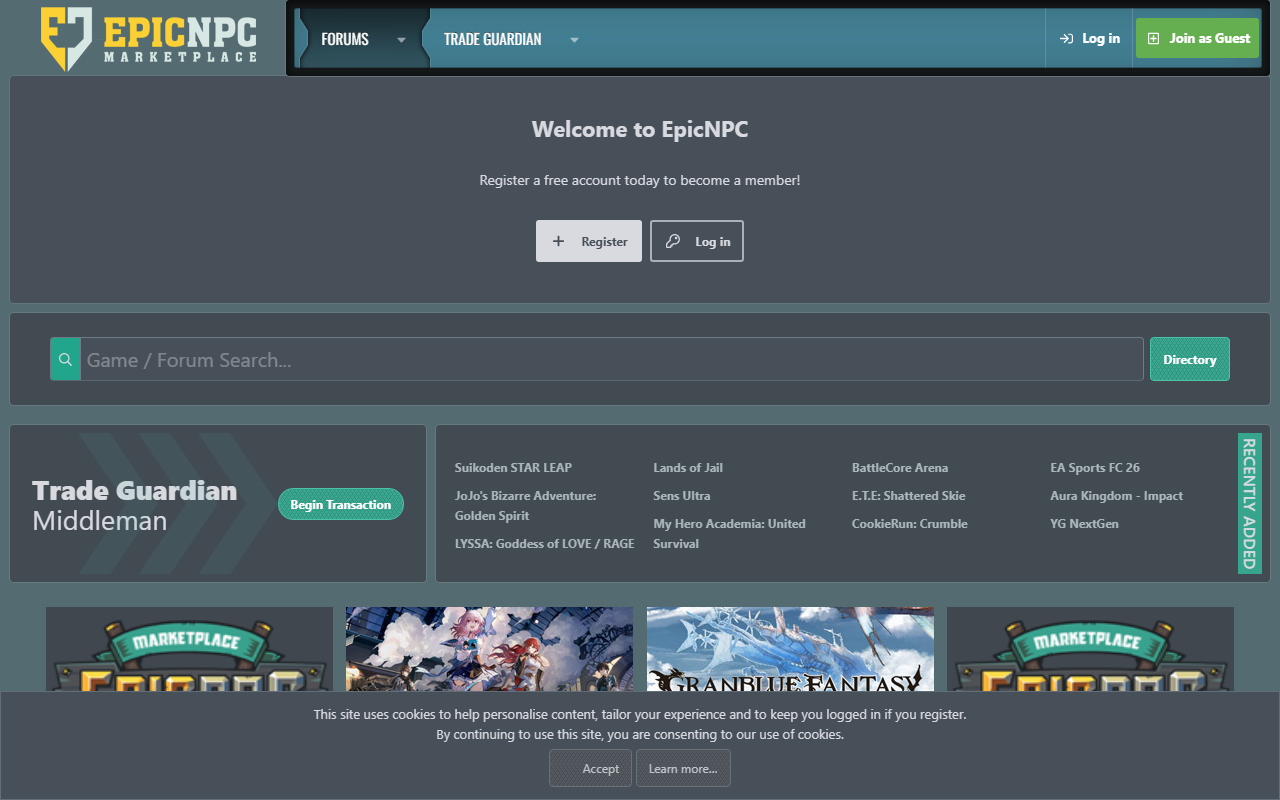Open the Lands of Jail link

click(x=688, y=468)
